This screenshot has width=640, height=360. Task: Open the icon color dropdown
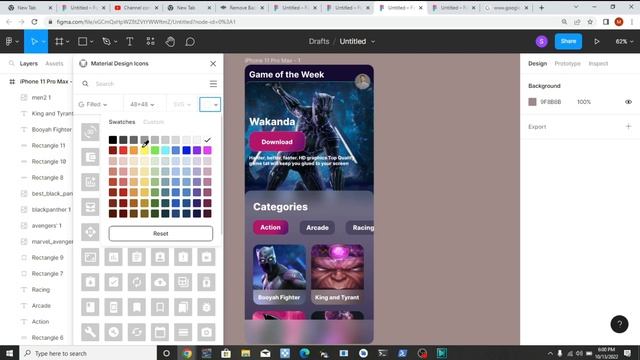coord(210,105)
